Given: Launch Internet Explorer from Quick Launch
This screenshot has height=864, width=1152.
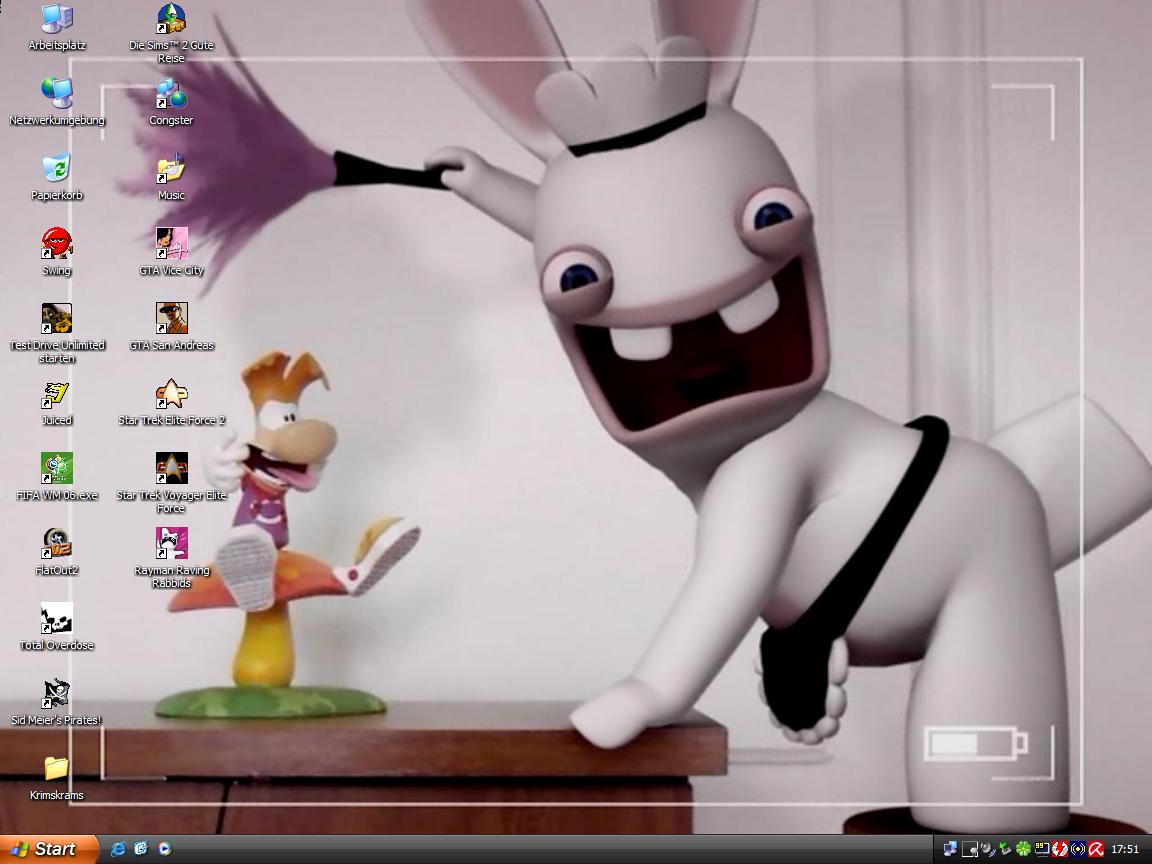Looking at the screenshot, I should point(119,849).
